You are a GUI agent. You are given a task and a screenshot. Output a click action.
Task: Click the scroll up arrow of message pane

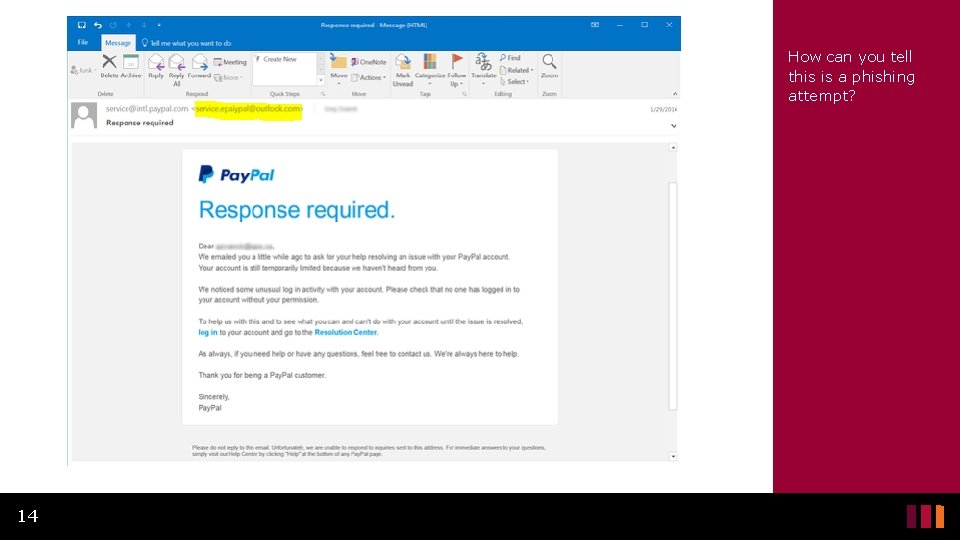pos(673,148)
